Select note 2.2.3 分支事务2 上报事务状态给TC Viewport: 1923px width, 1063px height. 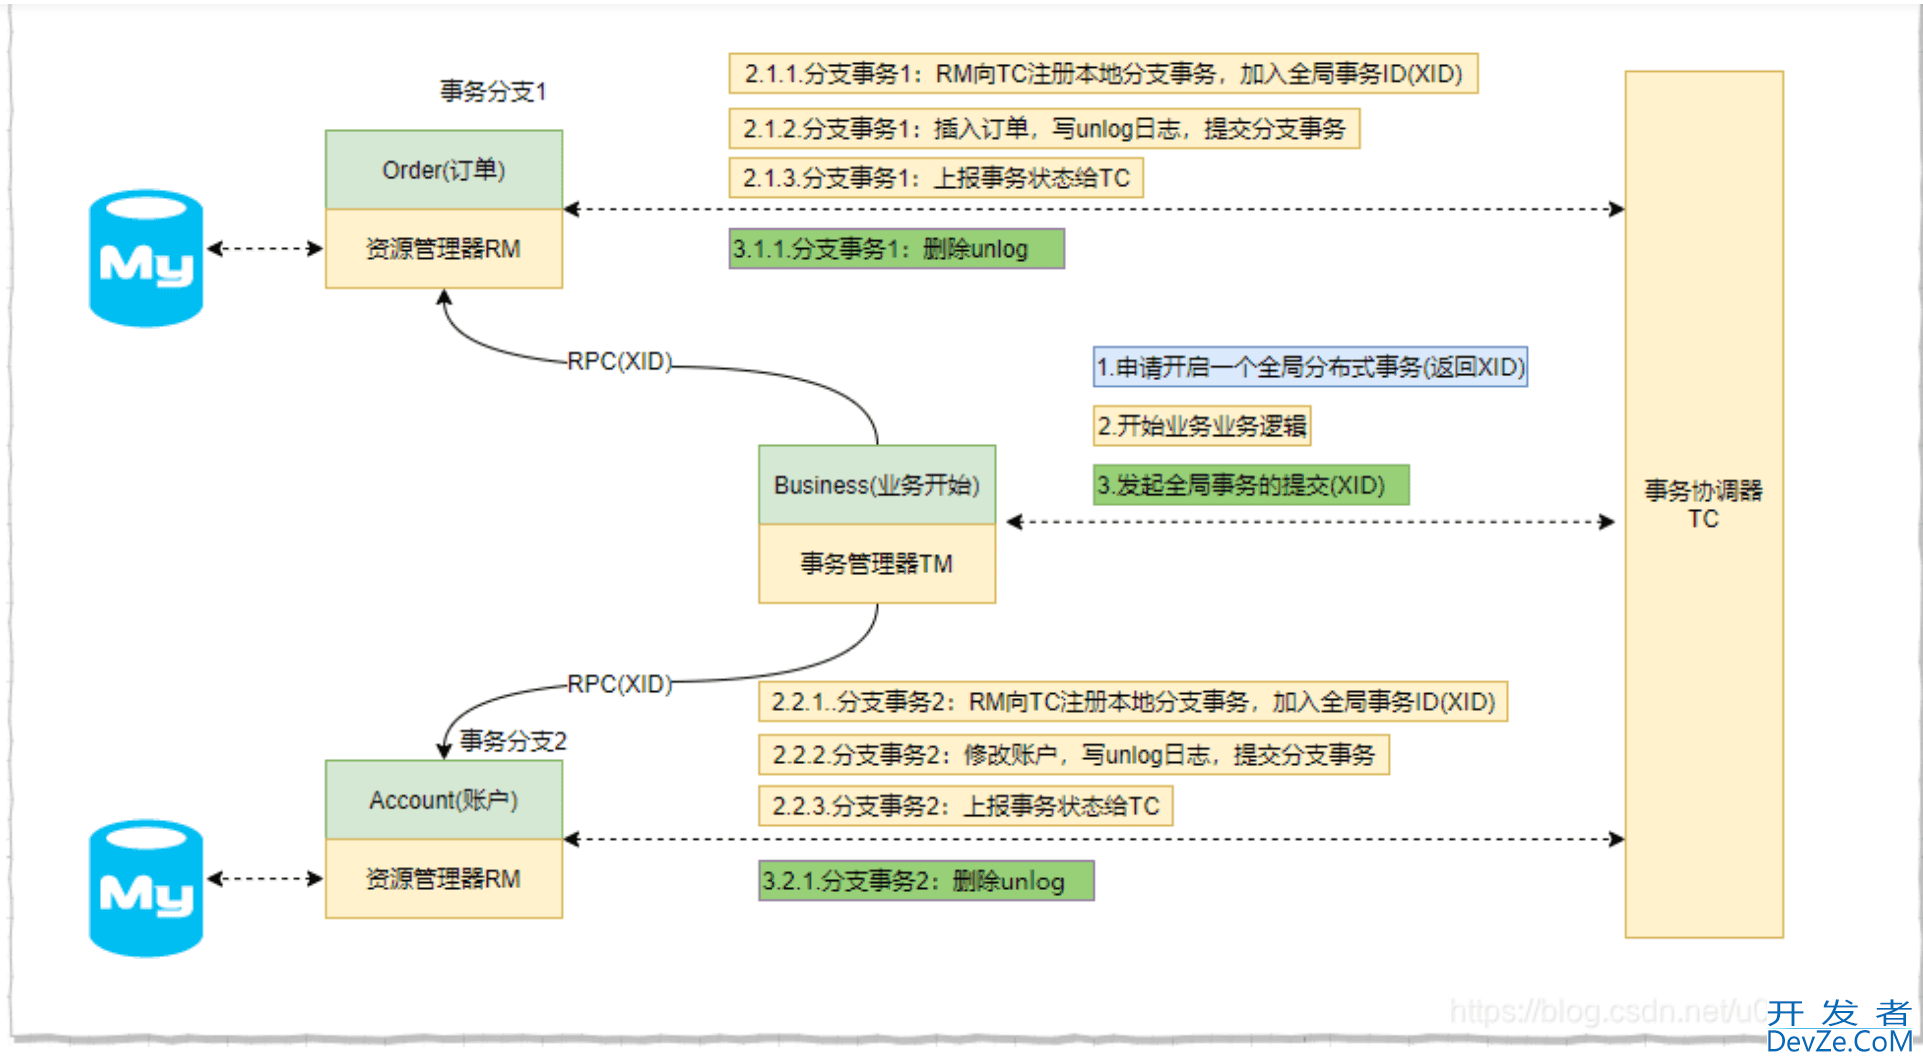[966, 806]
